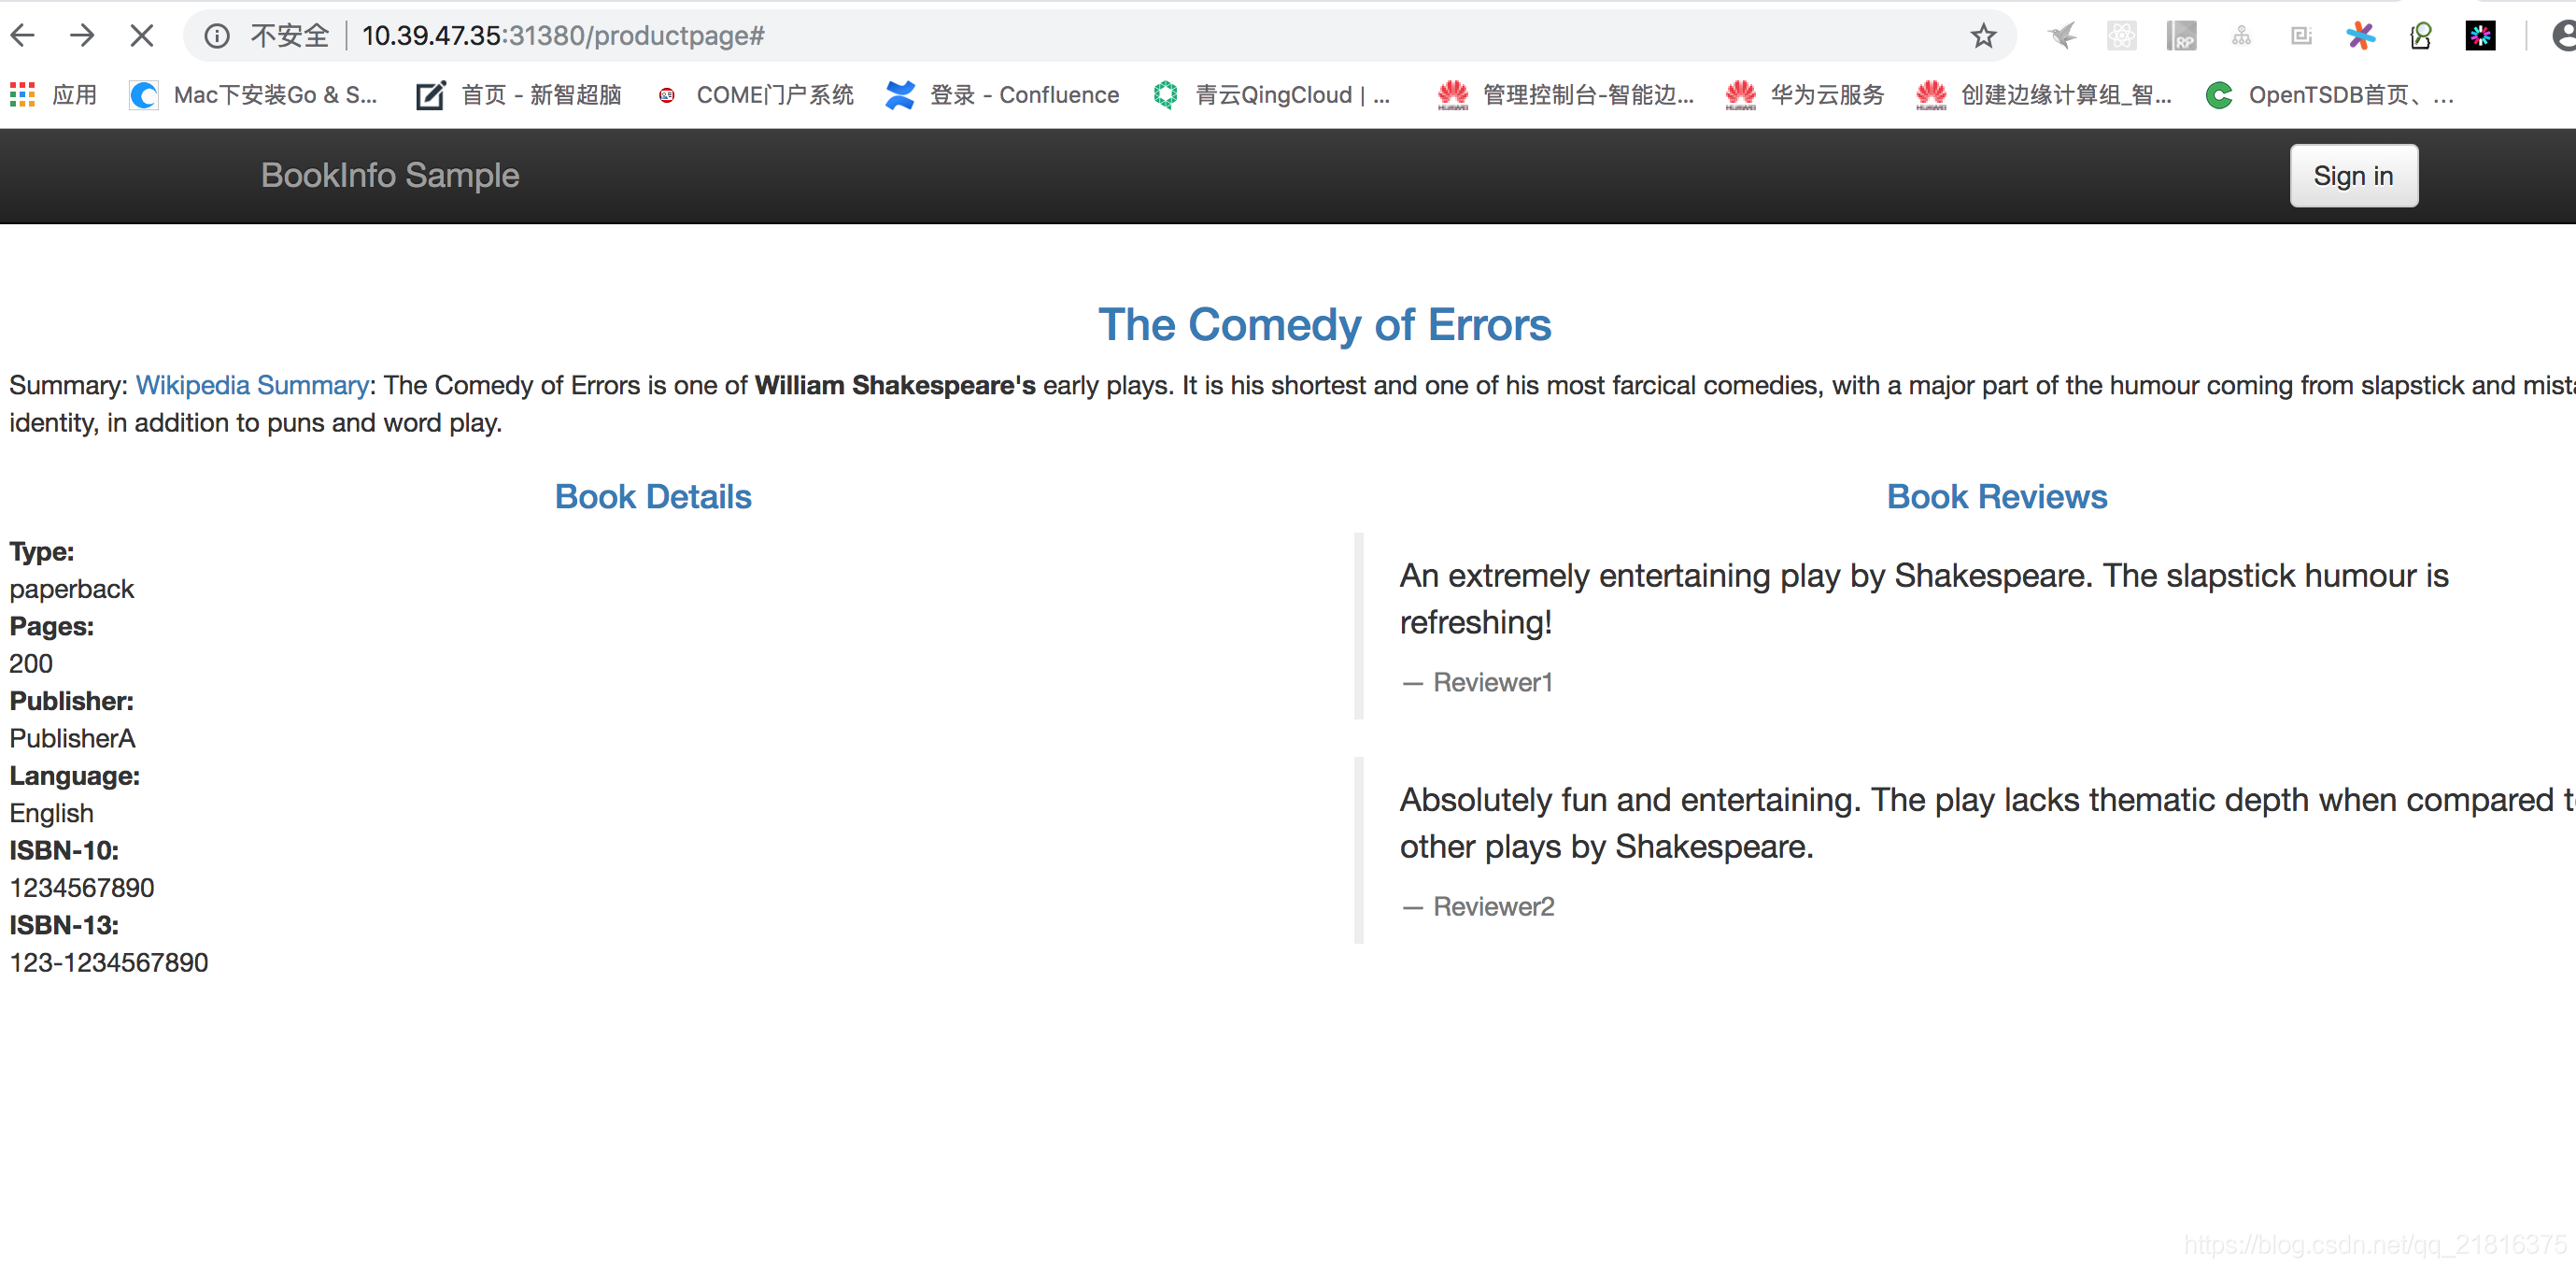2576x1267 pixels.
Task: Open the Wikipedia Summary link
Action: click(252, 385)
